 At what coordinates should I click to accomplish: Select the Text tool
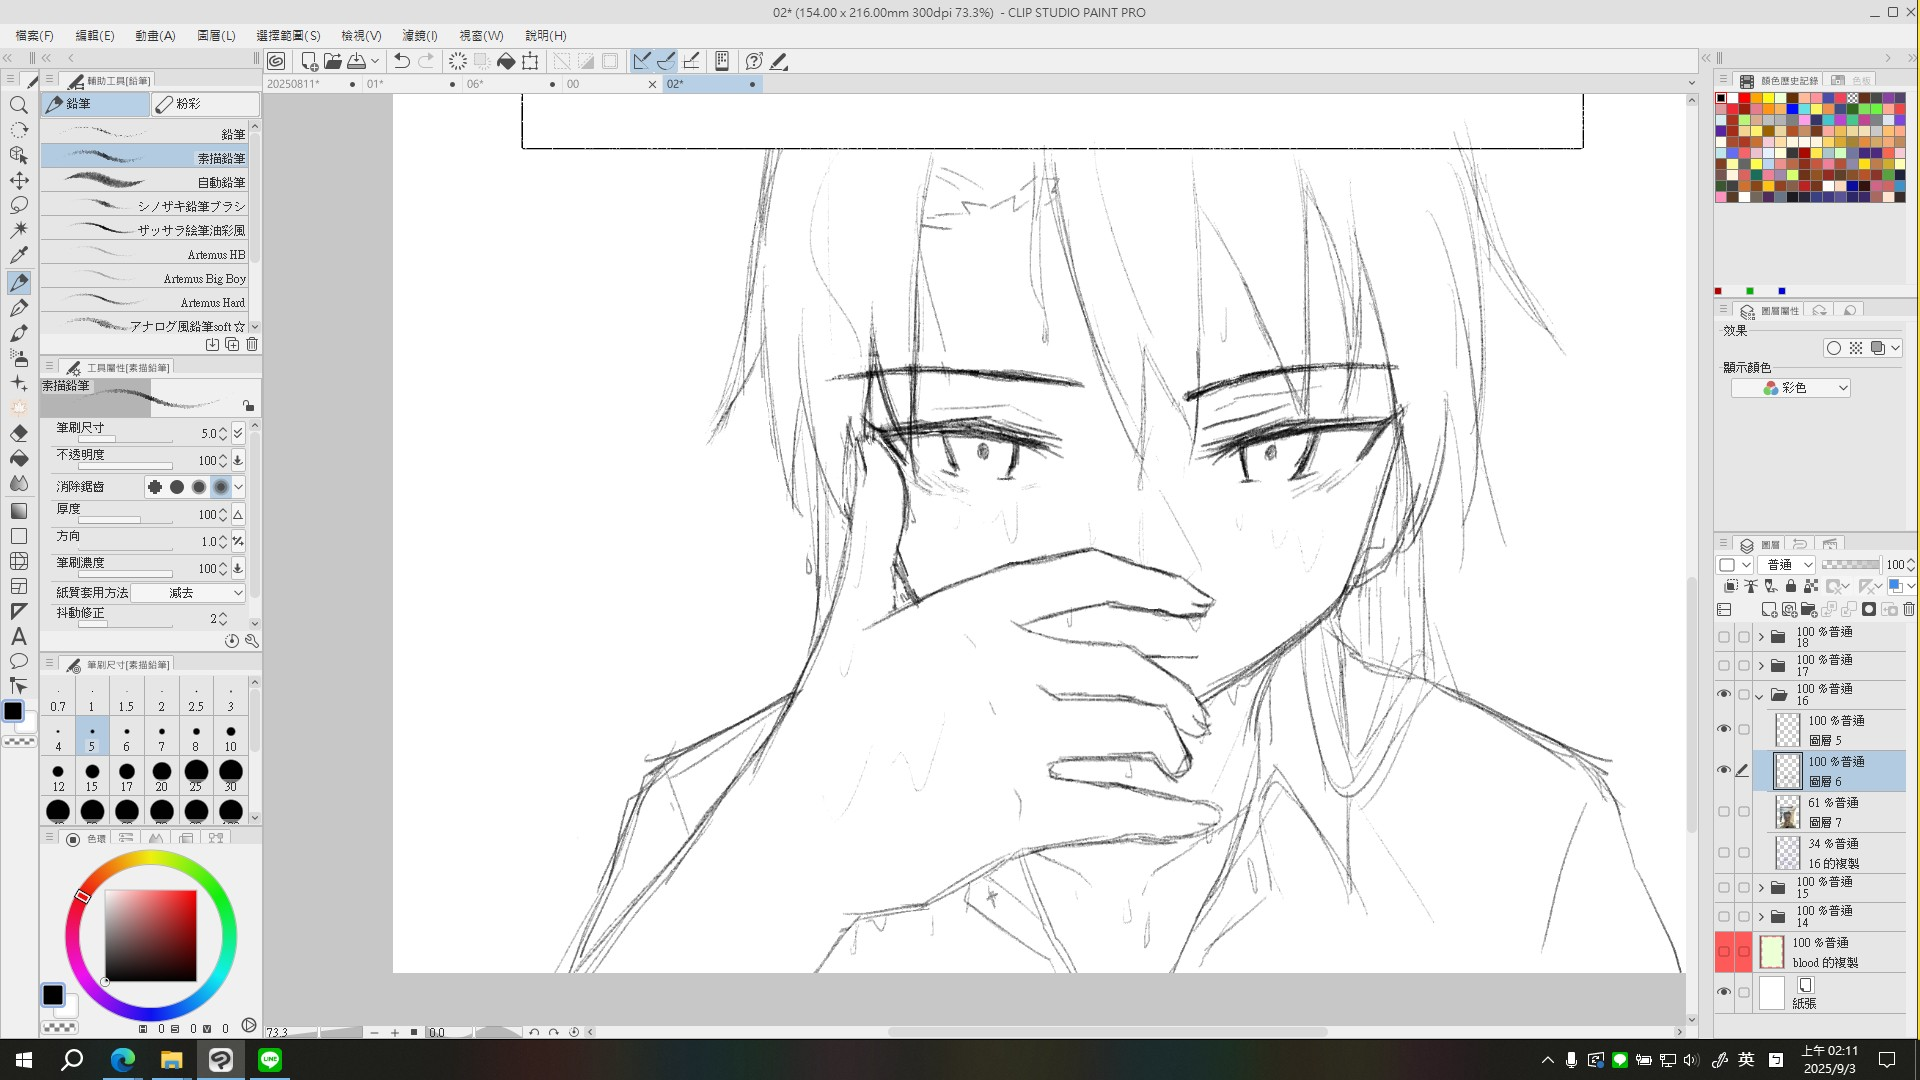point(19,637)
